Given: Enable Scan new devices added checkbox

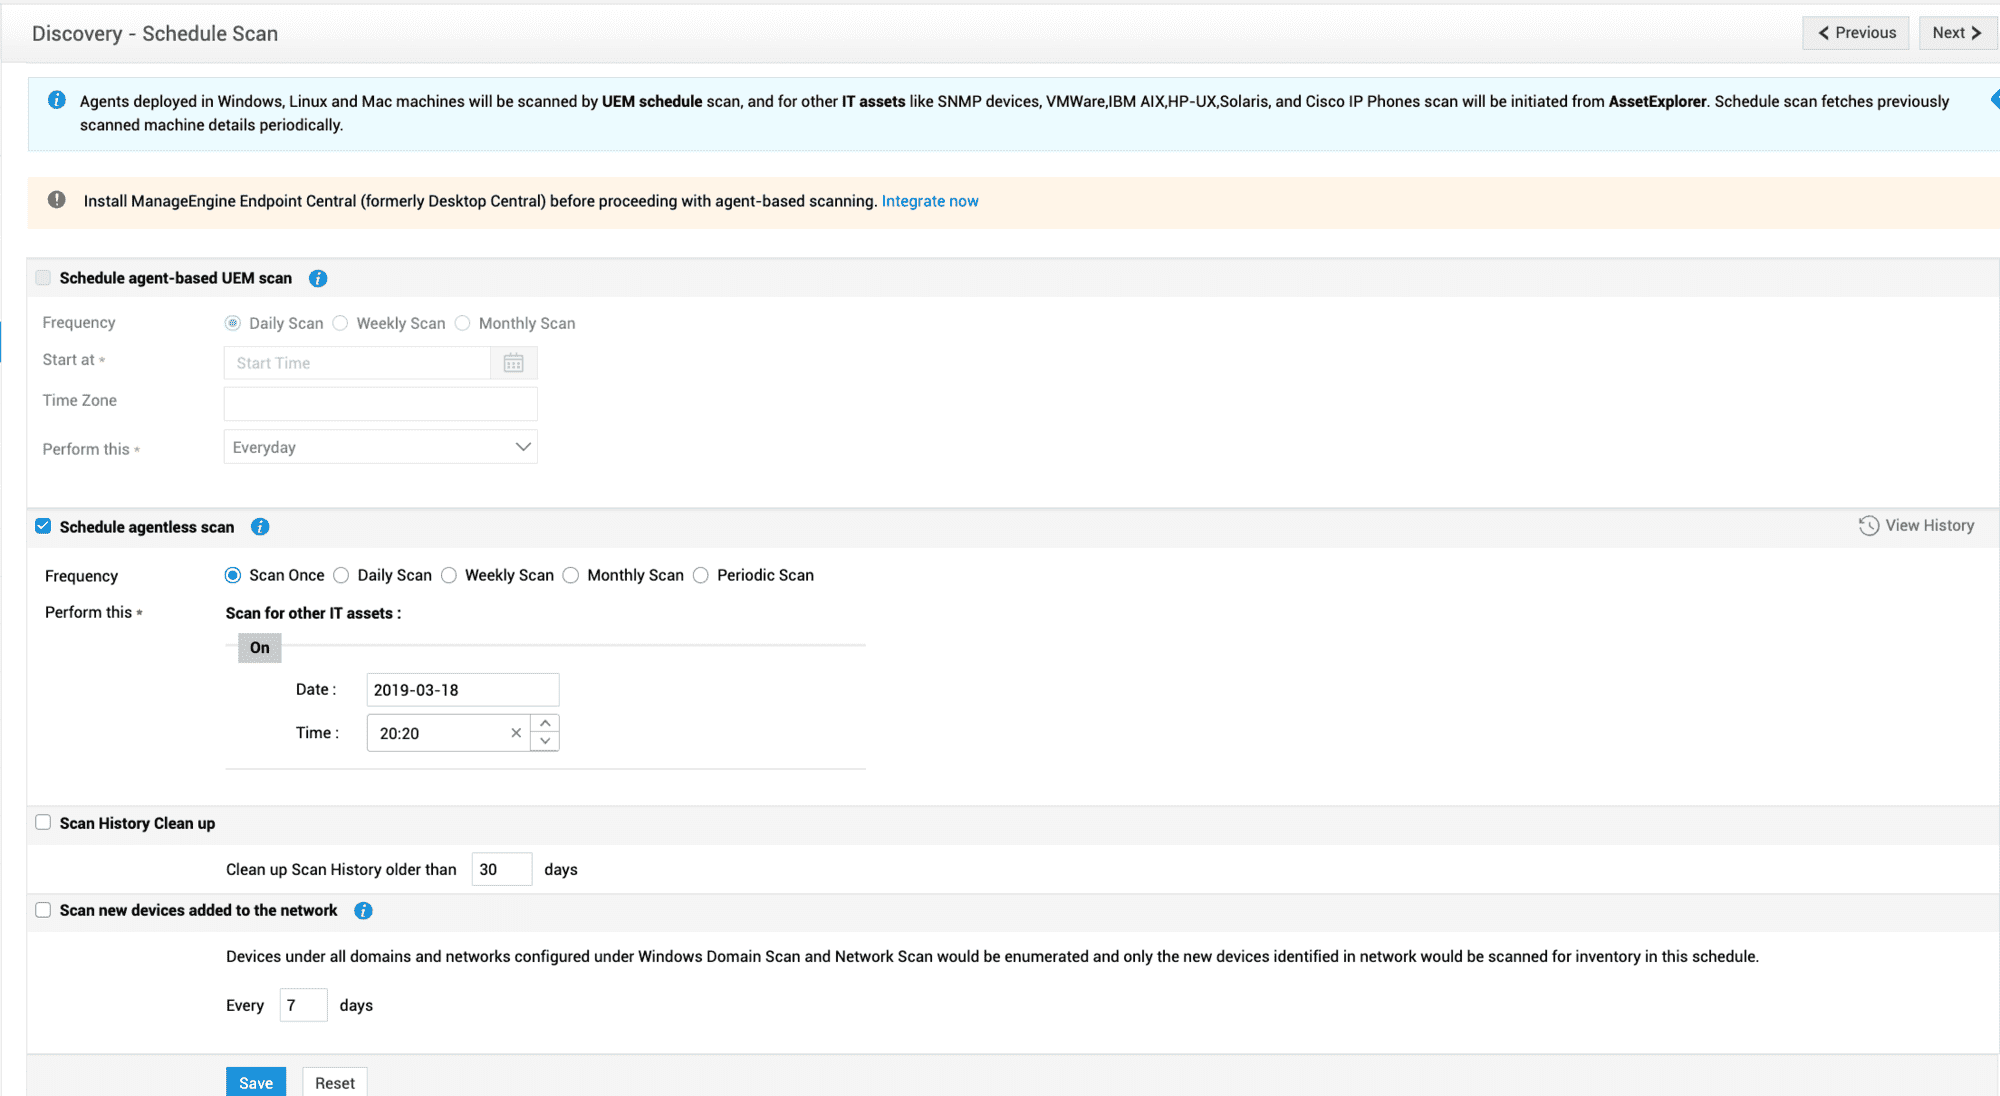Looking at the screenshot, I should point(43,910).
